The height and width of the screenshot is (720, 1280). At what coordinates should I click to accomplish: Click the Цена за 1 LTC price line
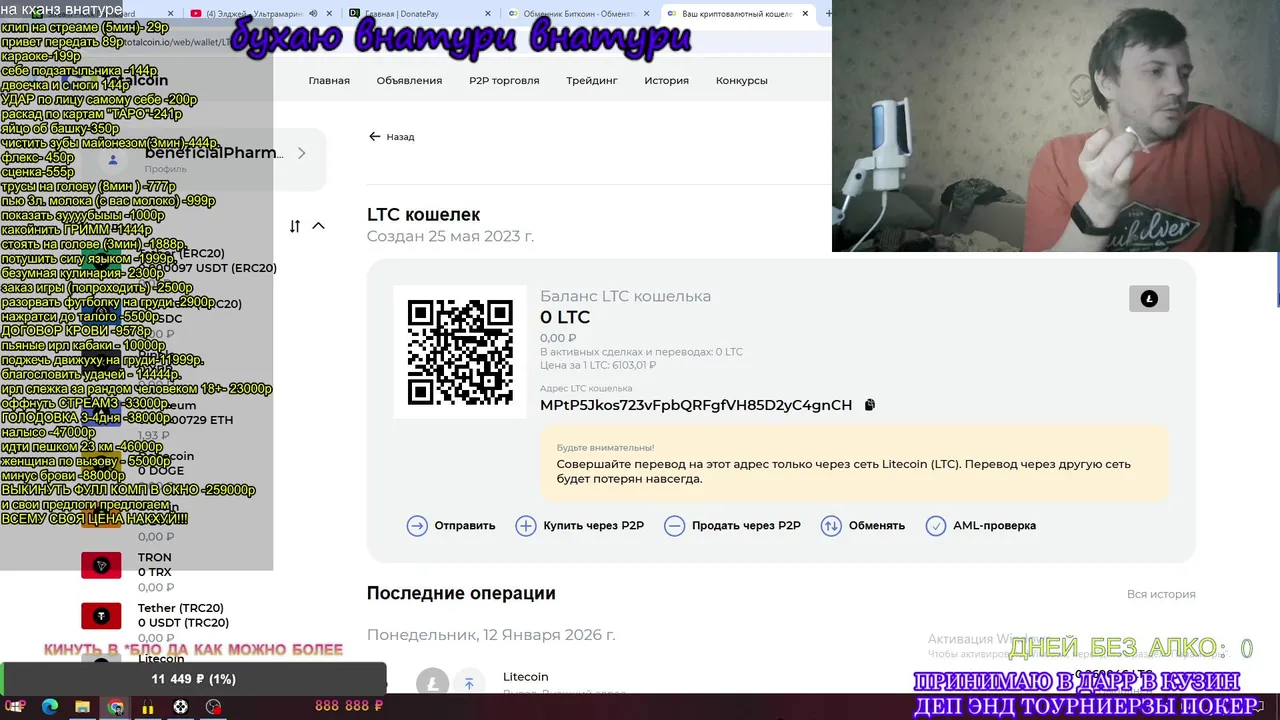598,365
